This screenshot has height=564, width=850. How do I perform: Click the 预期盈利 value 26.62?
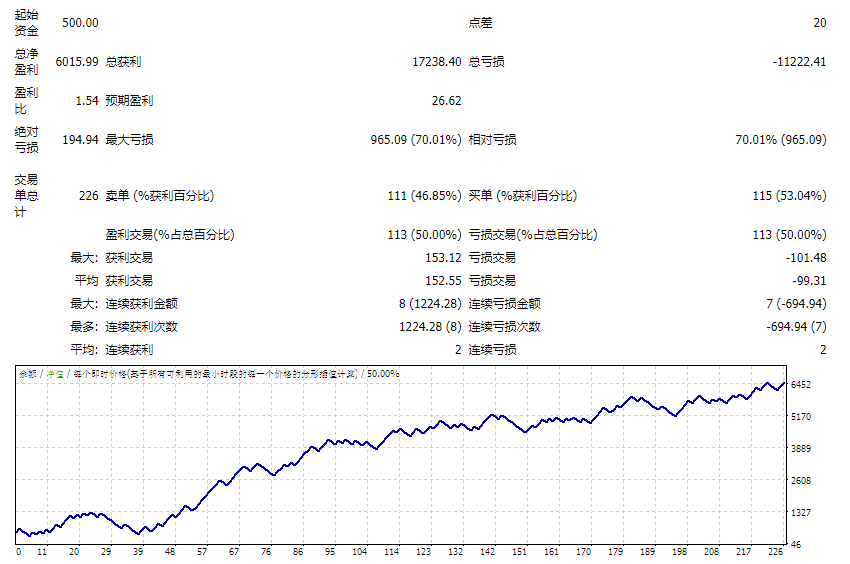click(x=446, y=100)
